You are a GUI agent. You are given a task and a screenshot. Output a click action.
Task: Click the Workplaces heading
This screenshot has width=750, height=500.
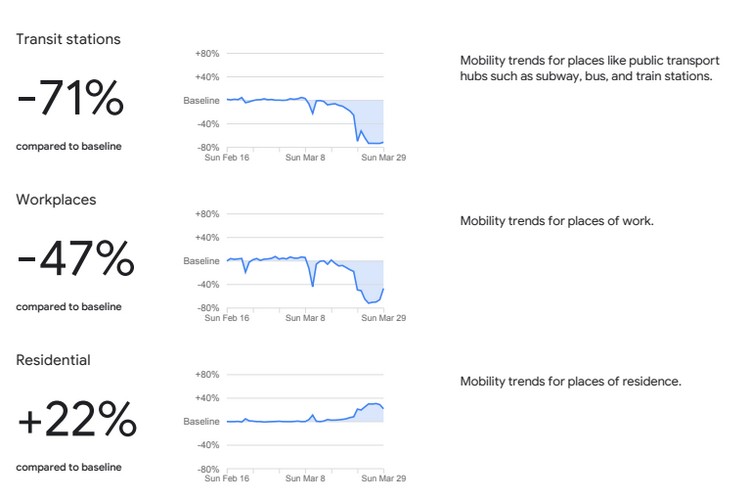pyautogui.click(x=56, y=200)
